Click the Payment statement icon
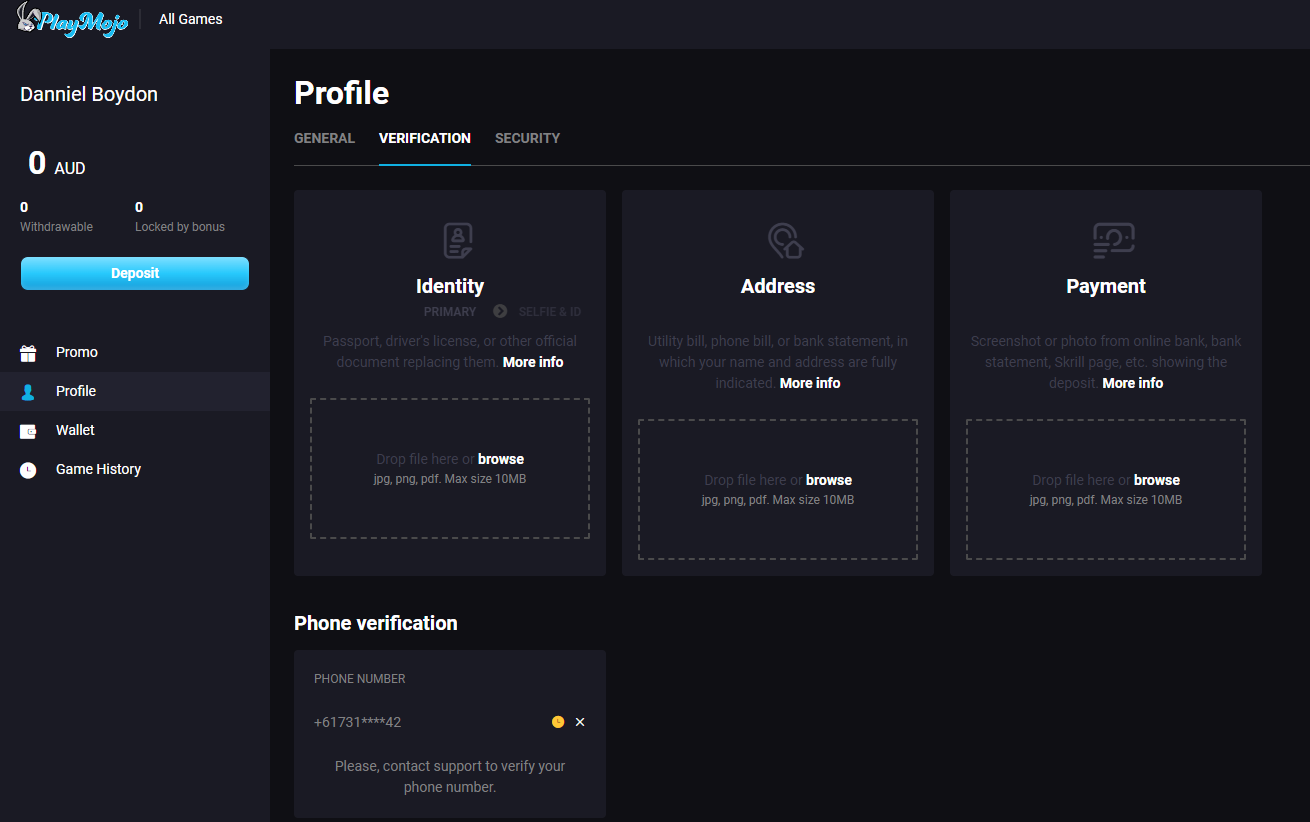Viewport: 1310px width, 822px height. click(x=1112, y=240)
